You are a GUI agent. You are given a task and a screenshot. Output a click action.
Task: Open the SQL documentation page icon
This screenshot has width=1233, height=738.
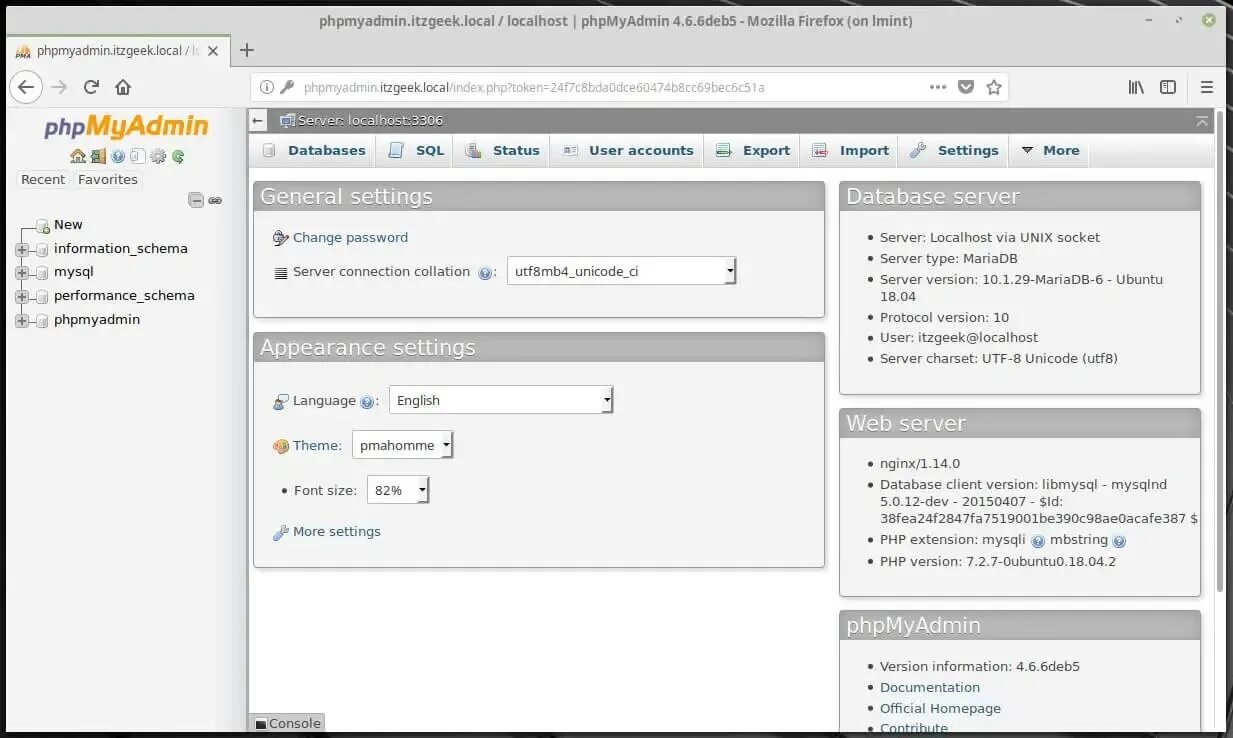[137, 156]
